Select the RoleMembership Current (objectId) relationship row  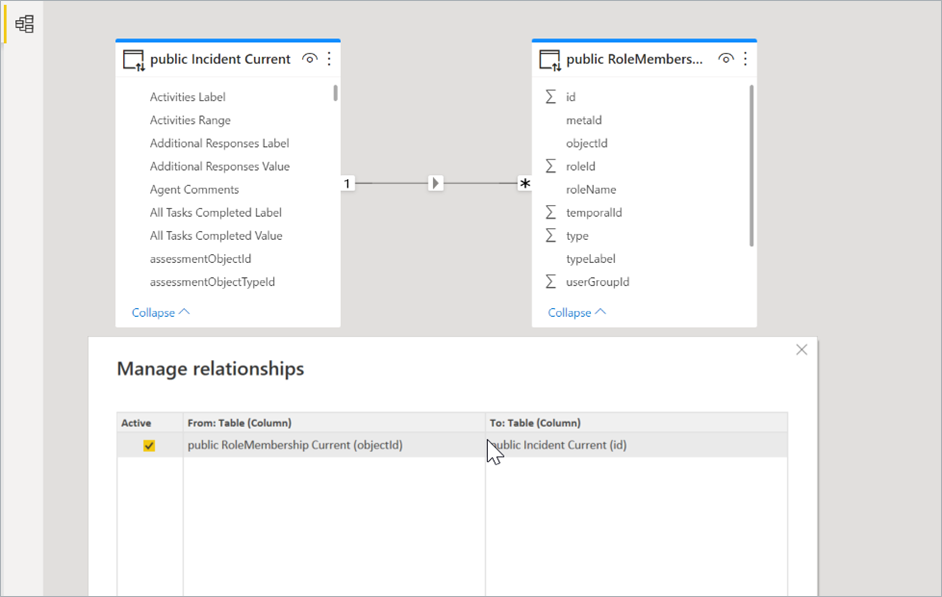295,445
